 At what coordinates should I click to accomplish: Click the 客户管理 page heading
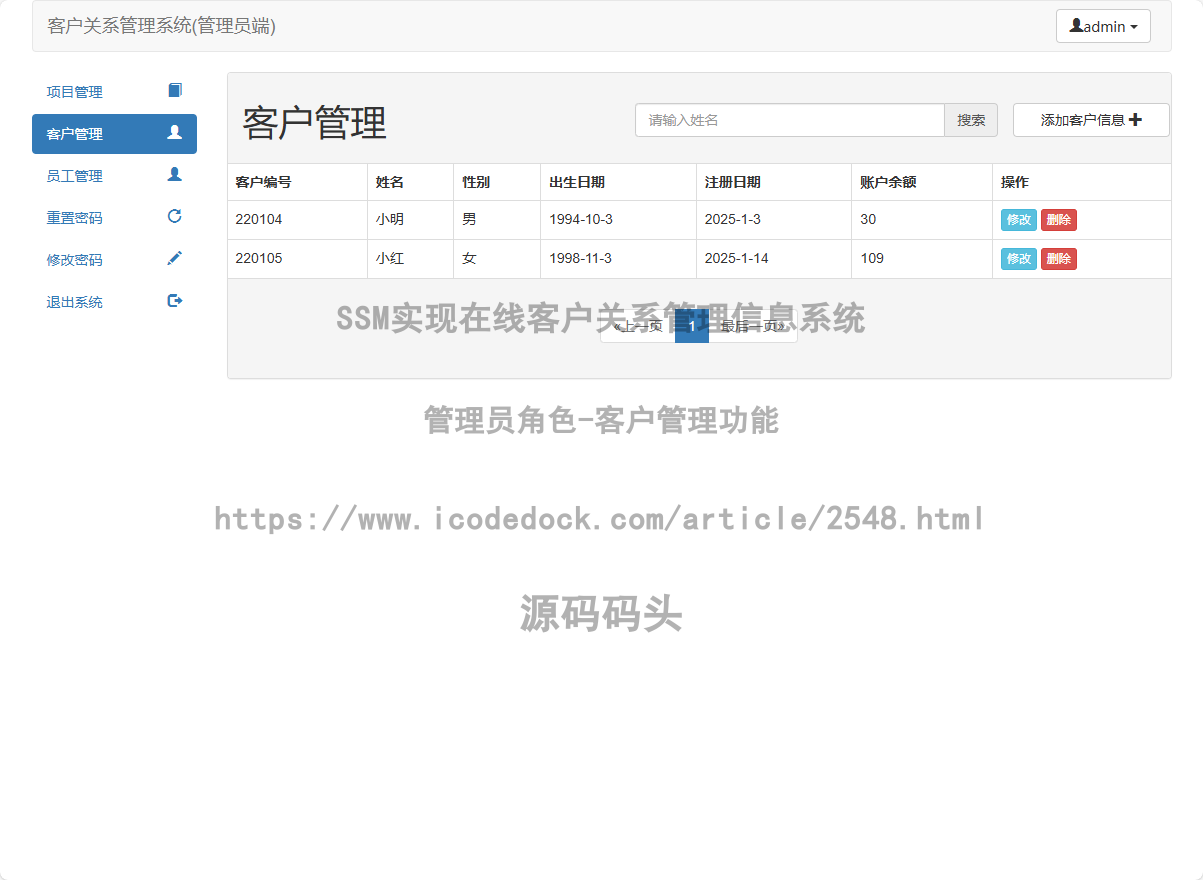pyautogui.click(x=314, y=123)
